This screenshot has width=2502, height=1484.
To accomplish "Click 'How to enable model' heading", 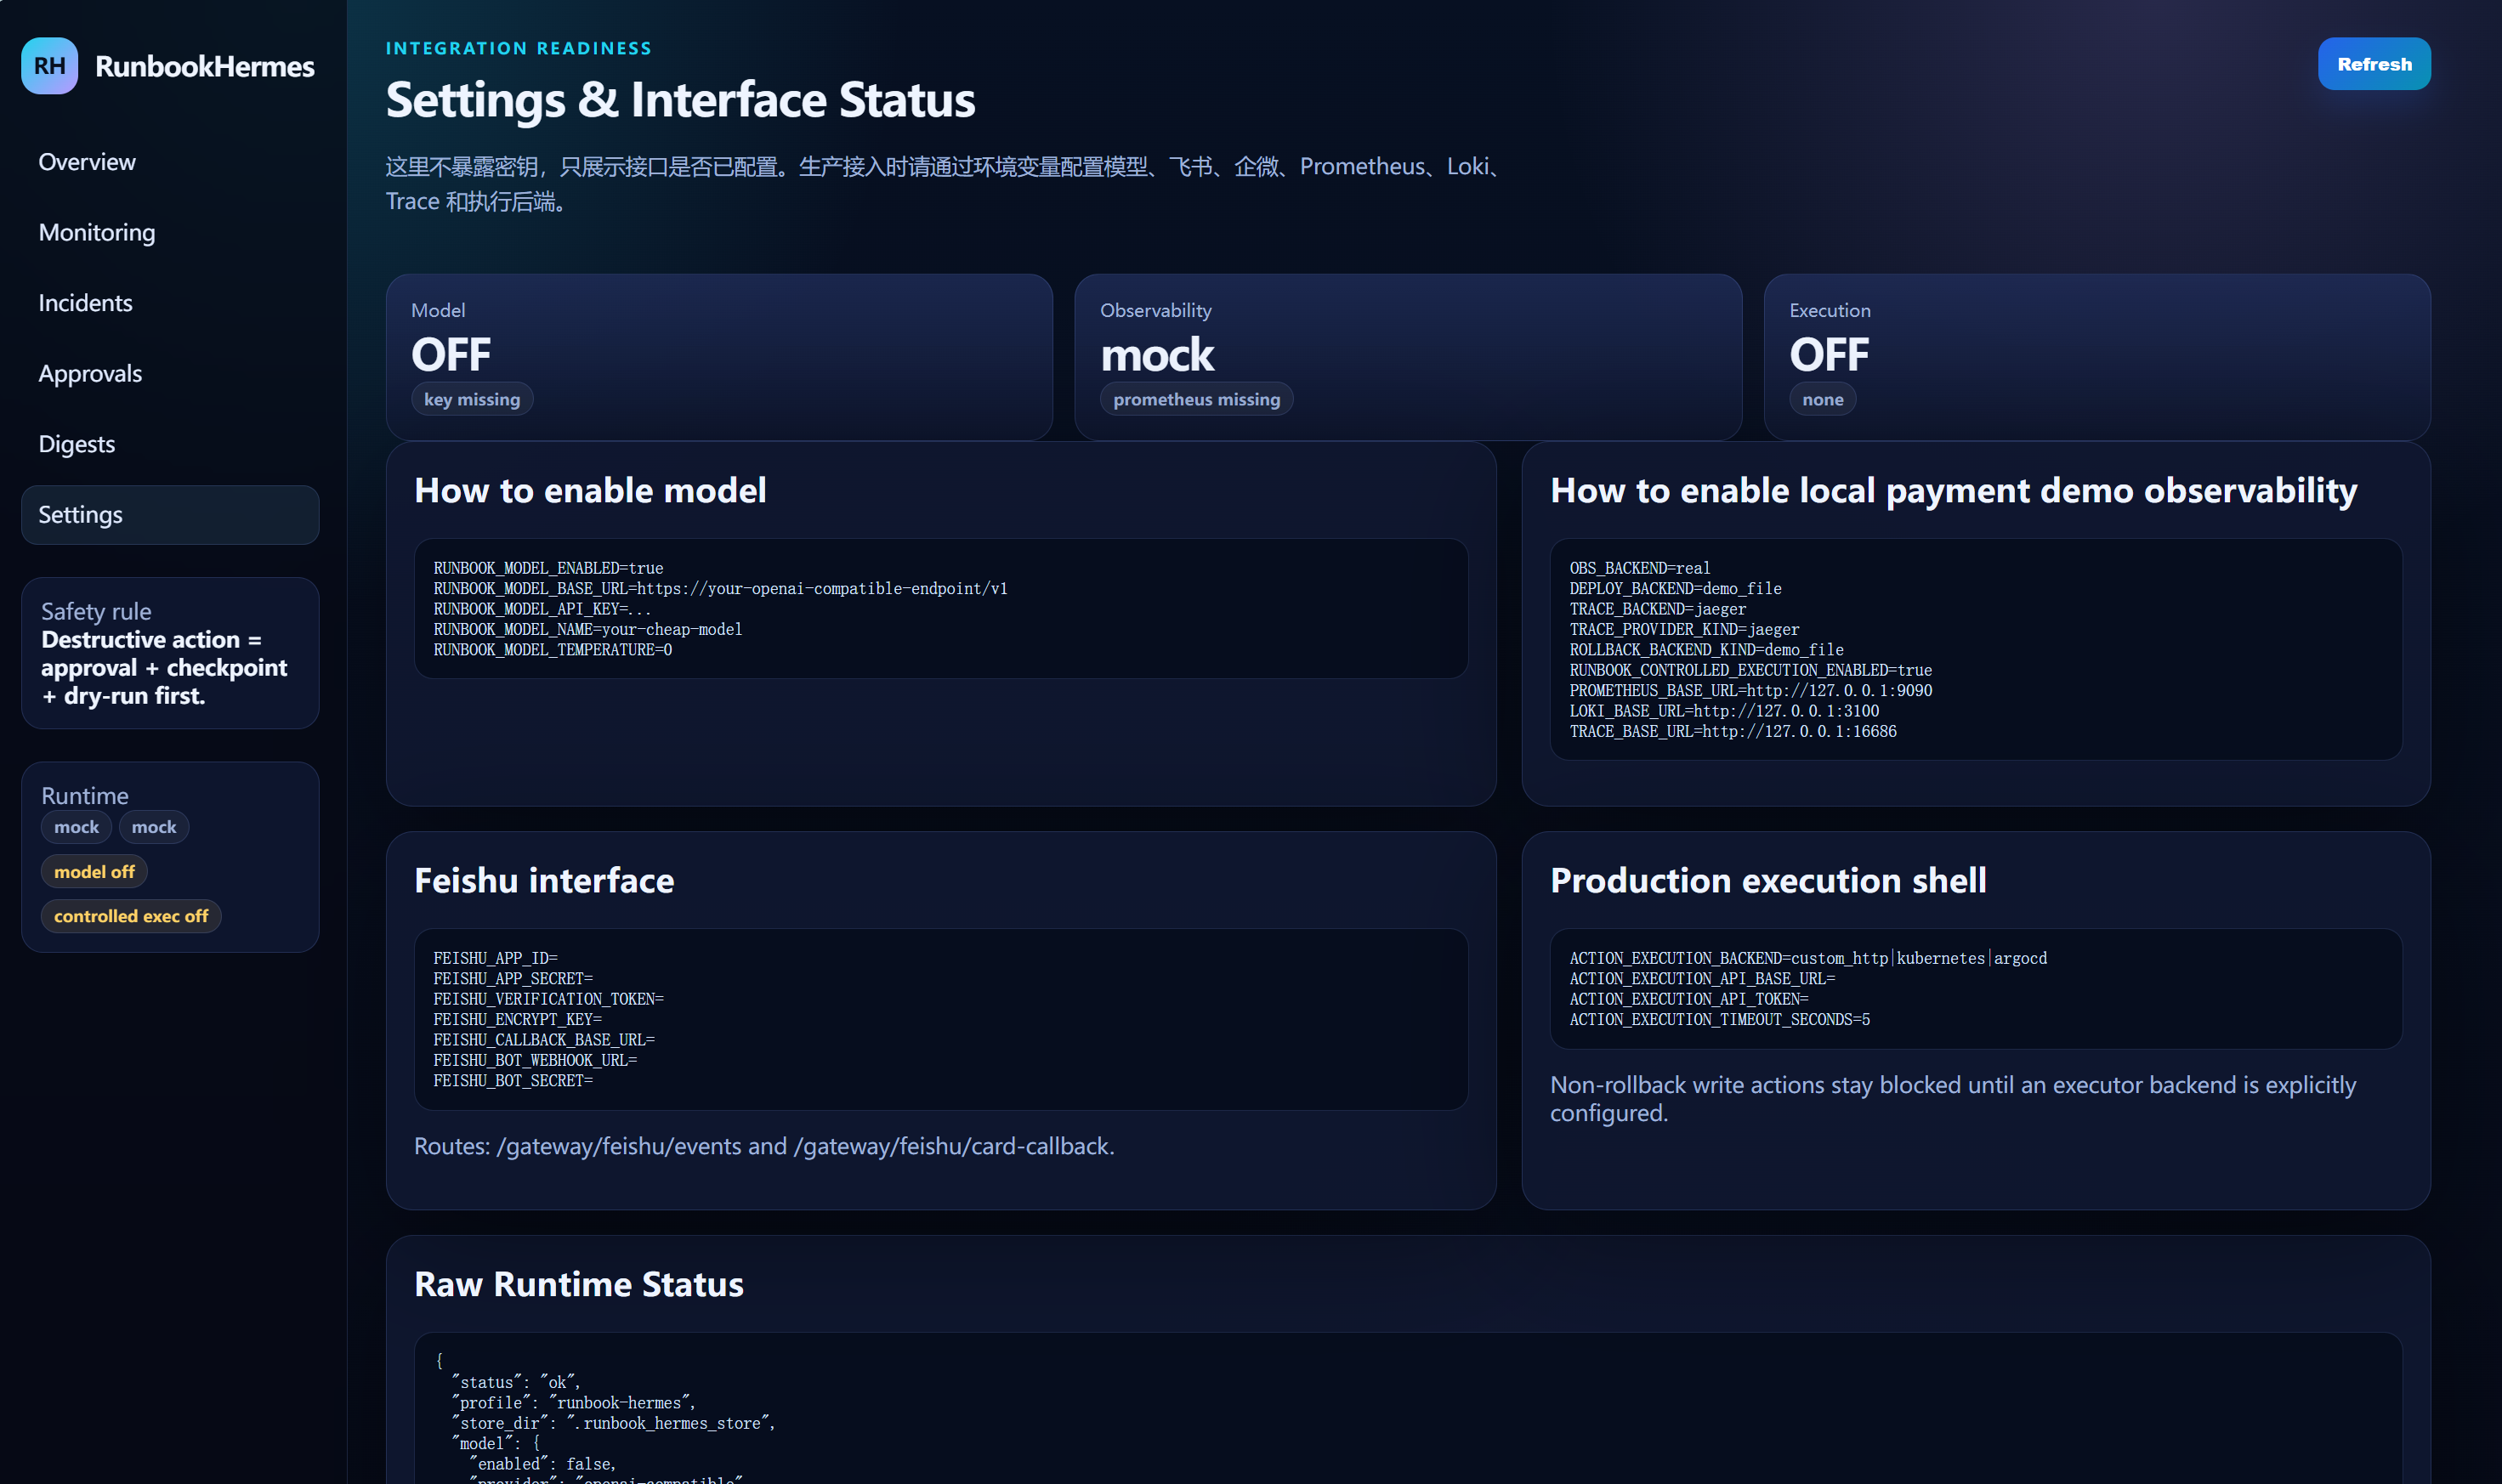I will click(590, 491).
